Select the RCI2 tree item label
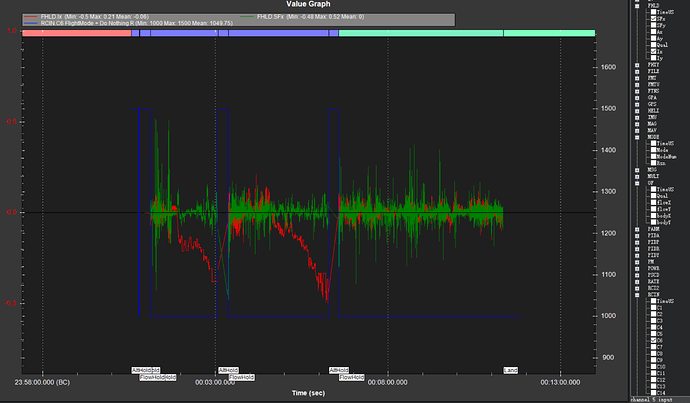Viewport: 690px width, 403px height. click(653, 288)
